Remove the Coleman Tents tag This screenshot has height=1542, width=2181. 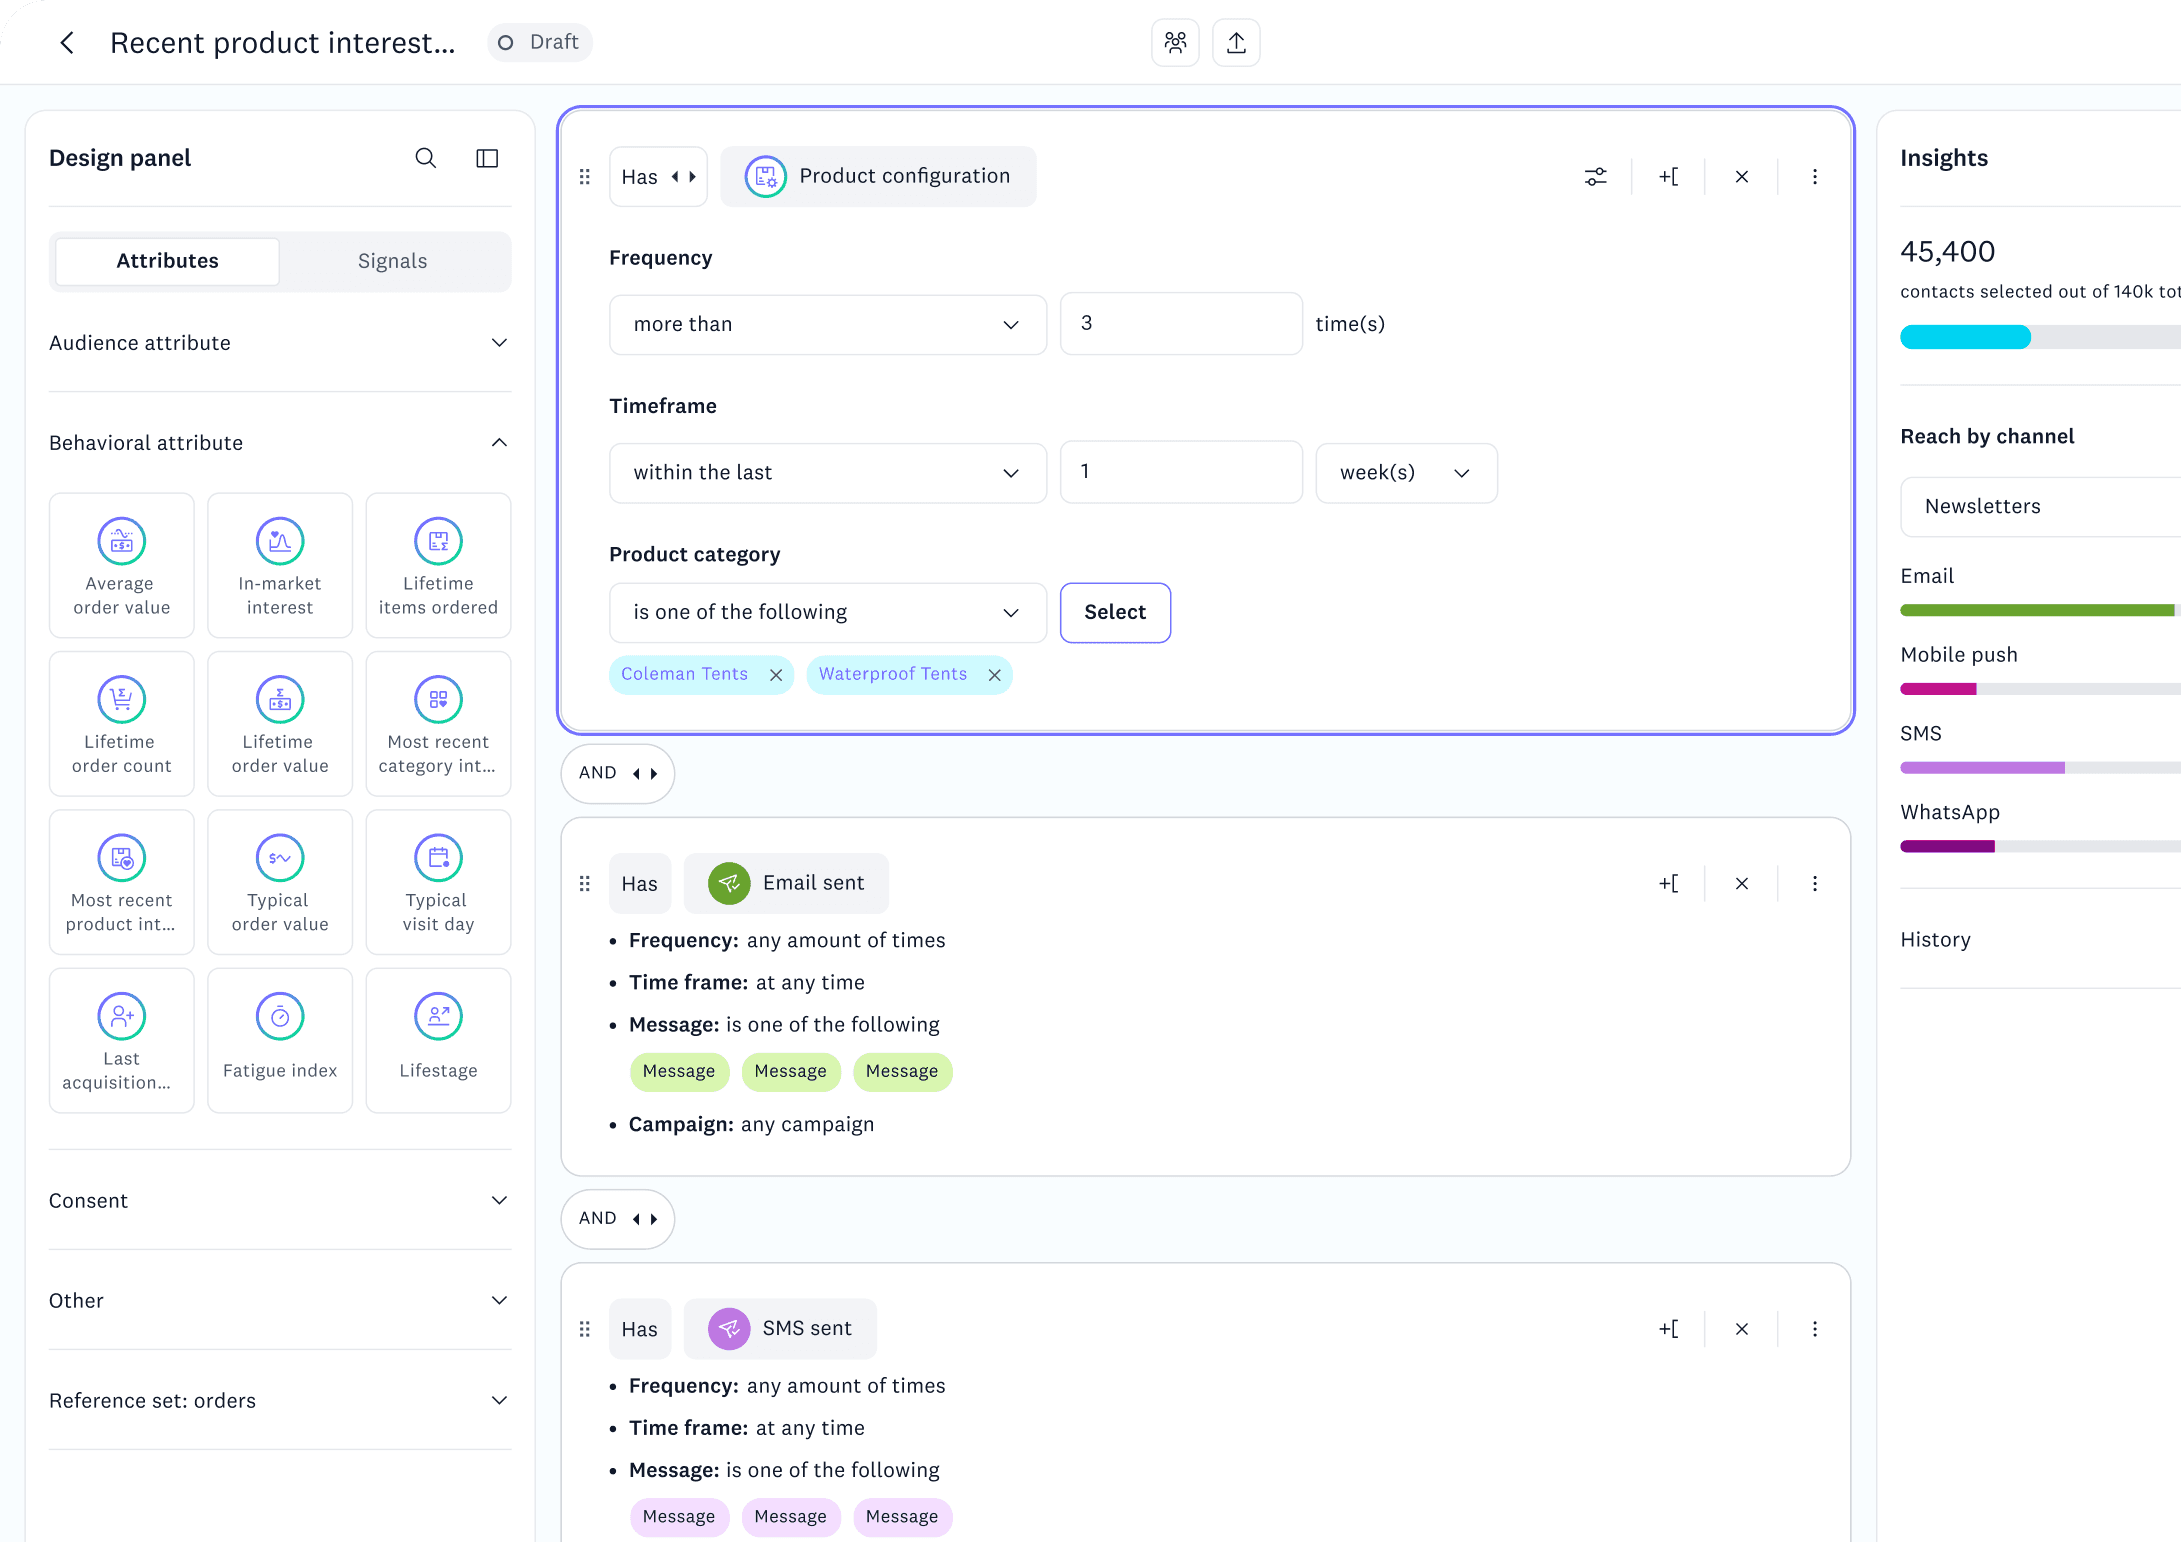[x=776, y=675]
